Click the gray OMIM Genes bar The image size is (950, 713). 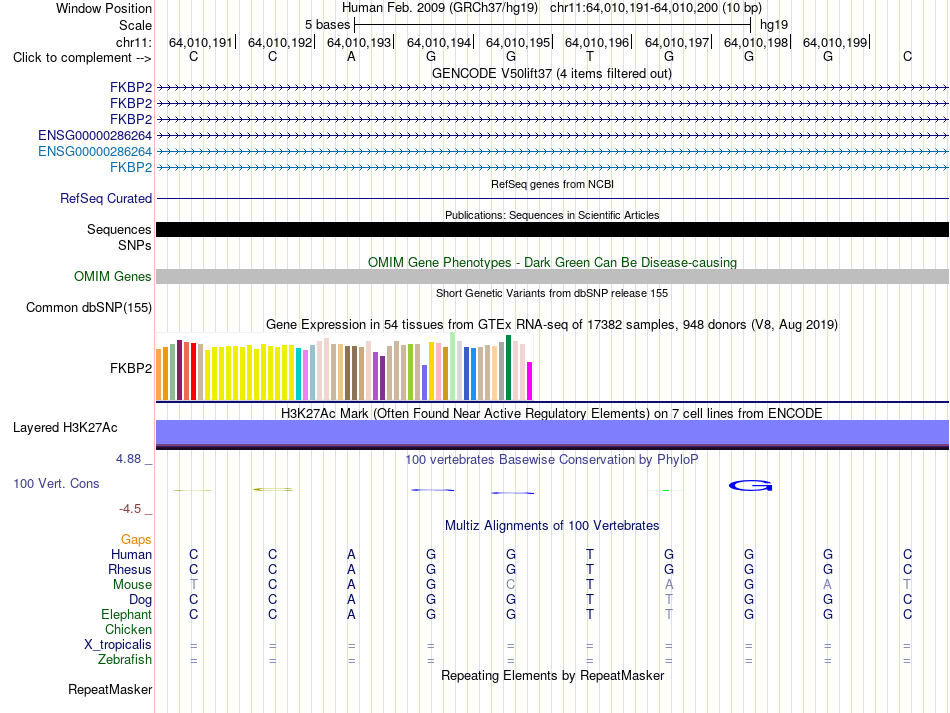point(552,276)
